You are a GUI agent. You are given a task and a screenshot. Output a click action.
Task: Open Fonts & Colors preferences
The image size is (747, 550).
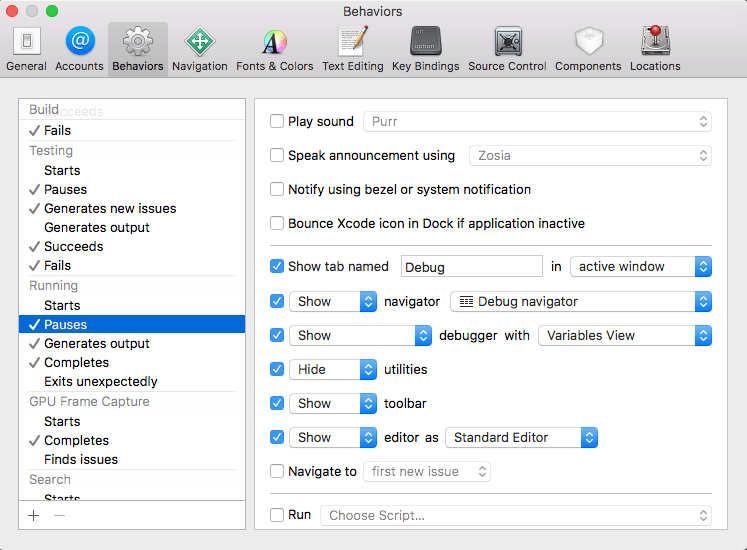click(x=274, y=49)
